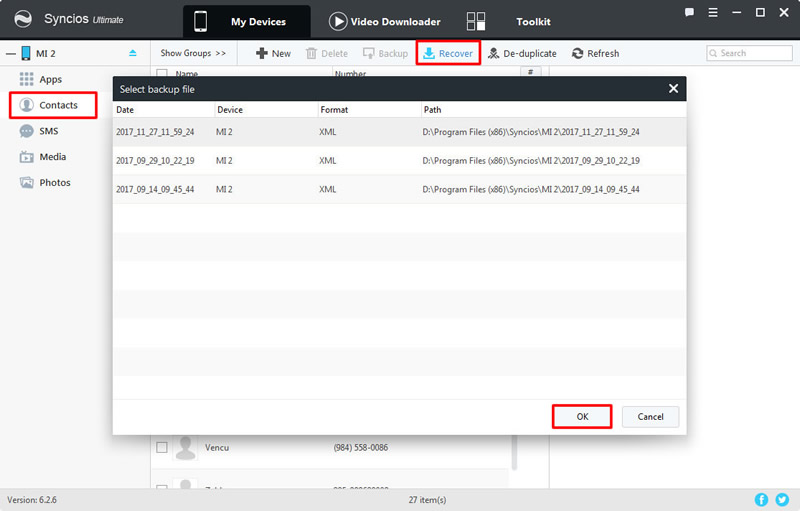The height and width of the screenshot is (511, 800).
Task: Sort backups by Date column
Action: tap(163, 110)
